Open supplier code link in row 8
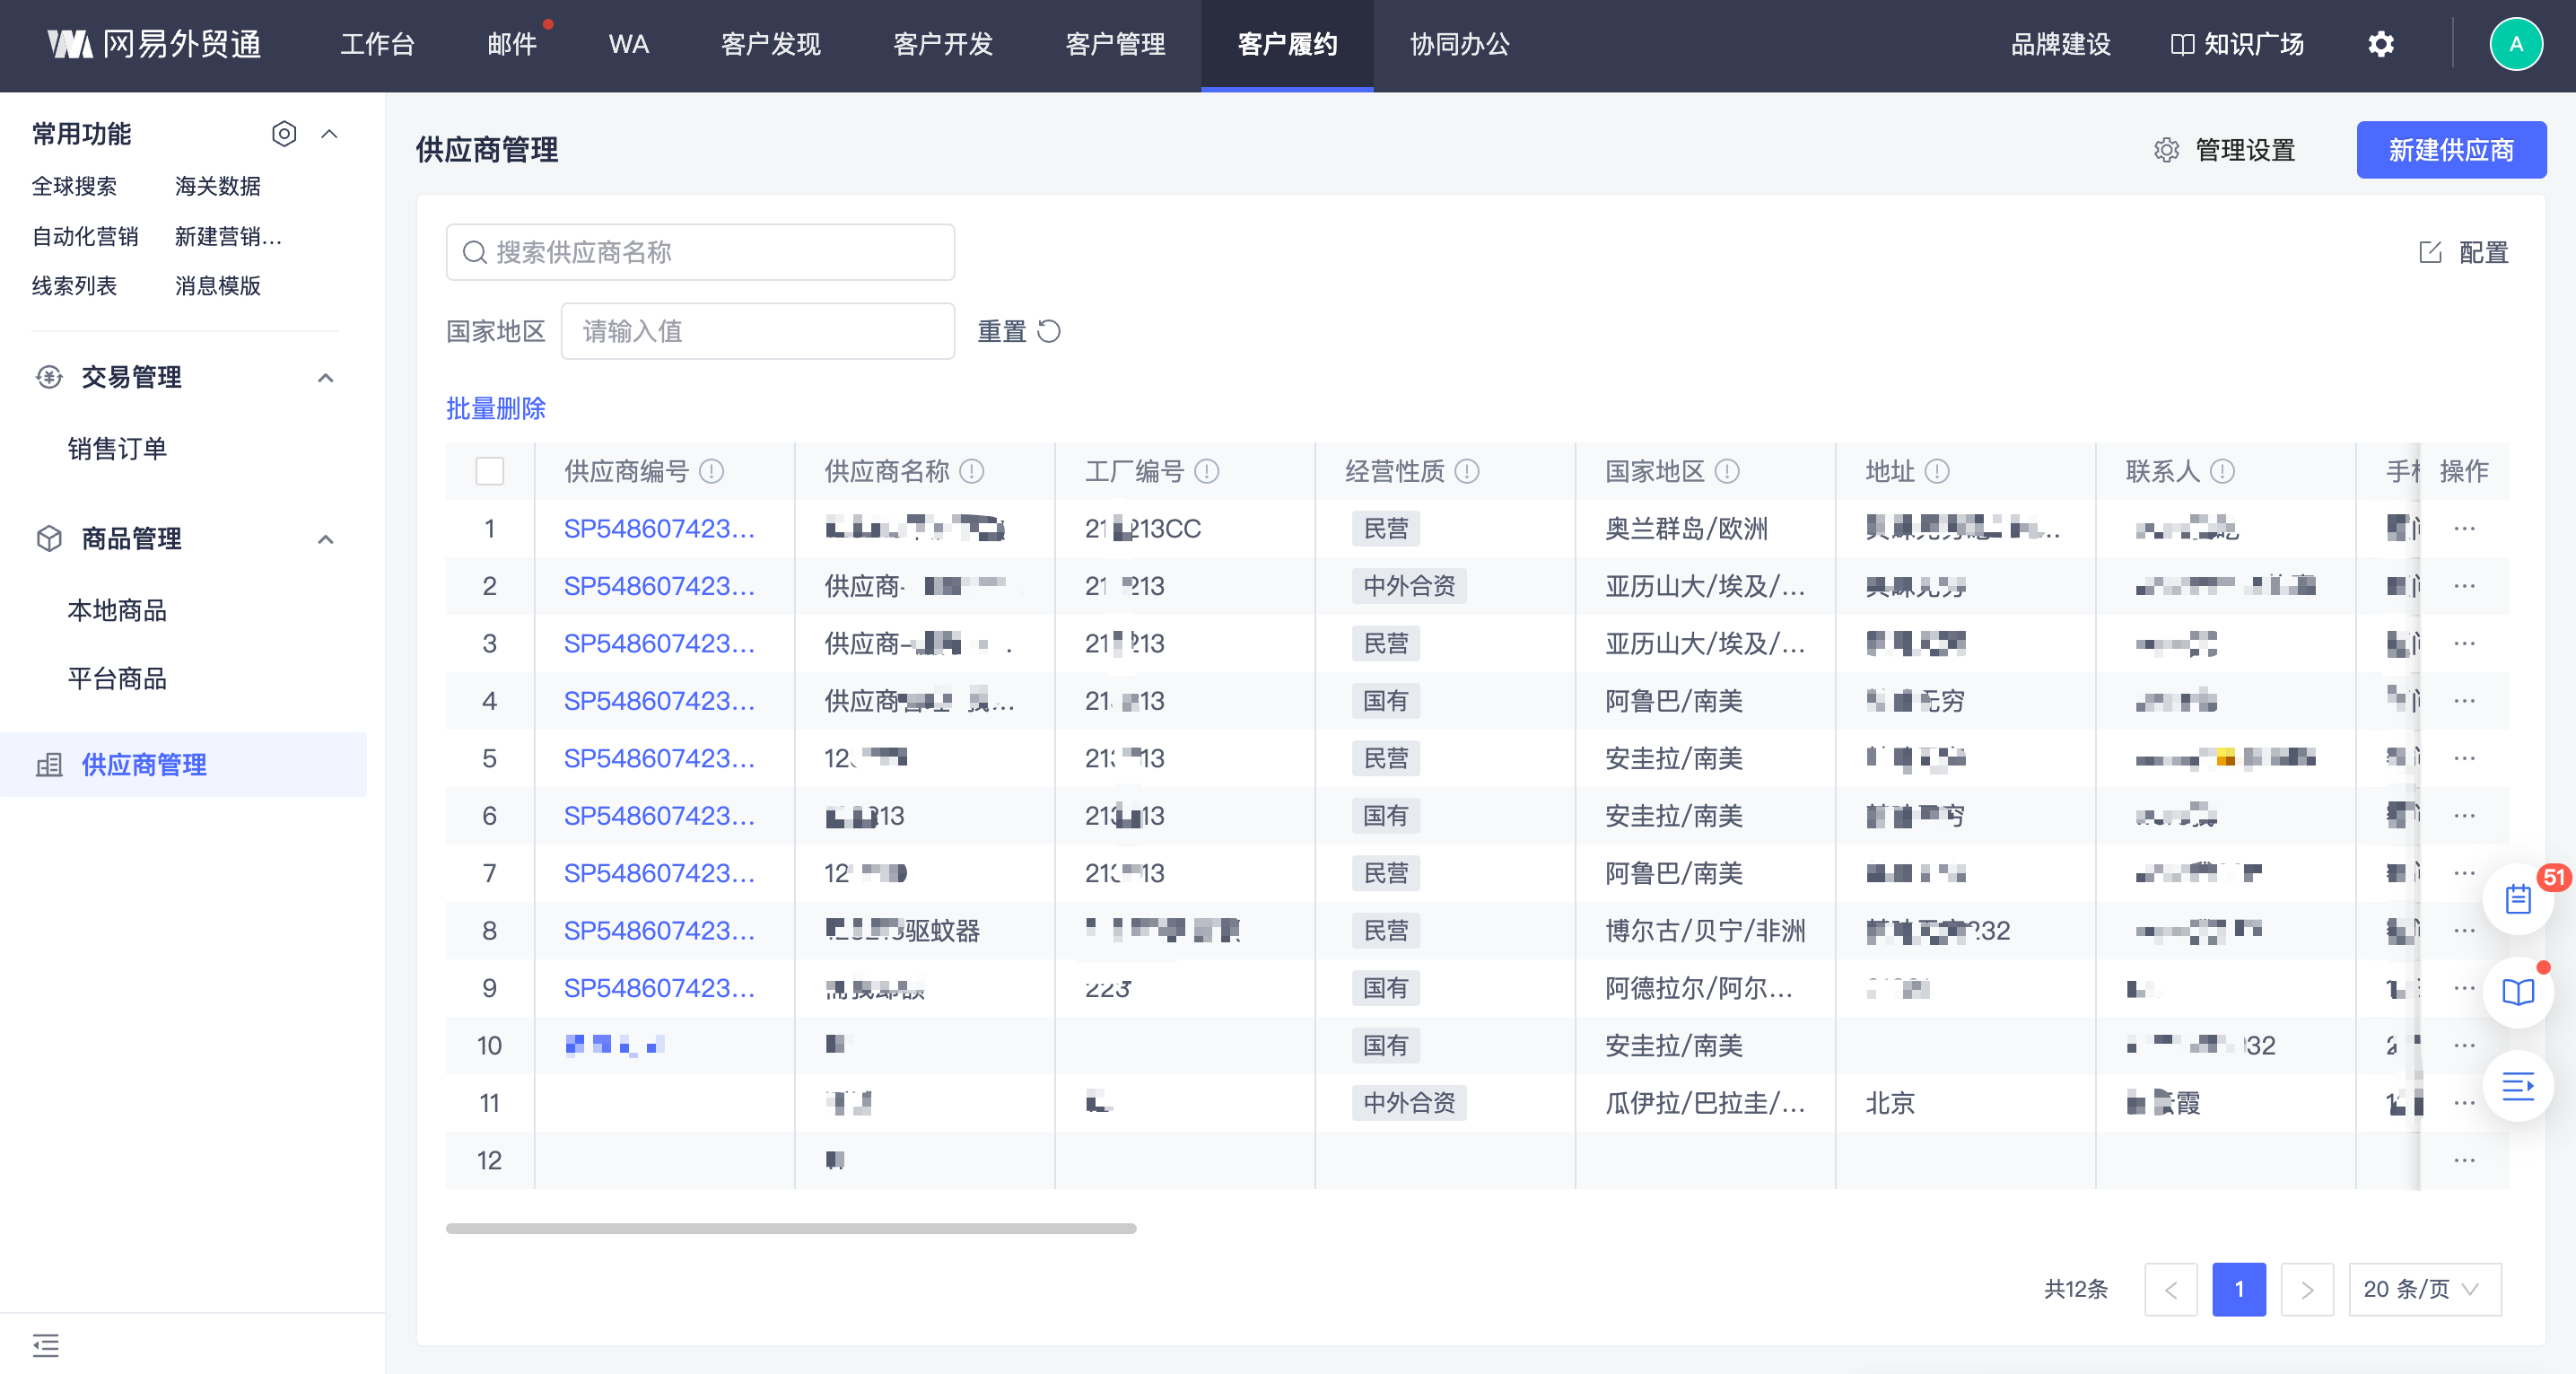 click(659, 930)
